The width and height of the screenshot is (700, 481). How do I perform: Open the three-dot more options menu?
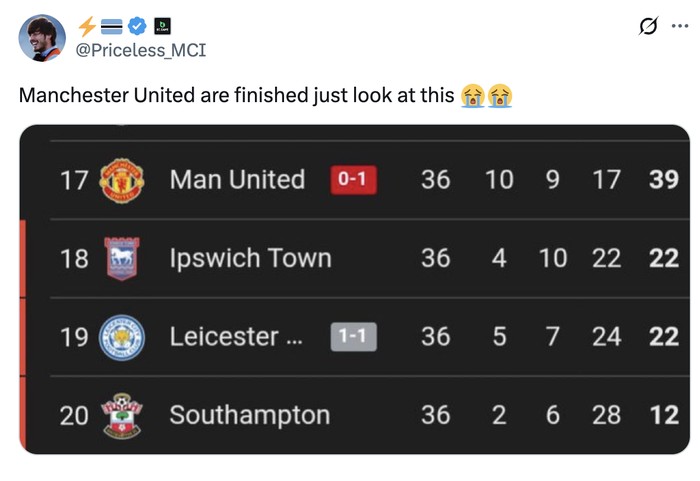[x=680, y=27]
